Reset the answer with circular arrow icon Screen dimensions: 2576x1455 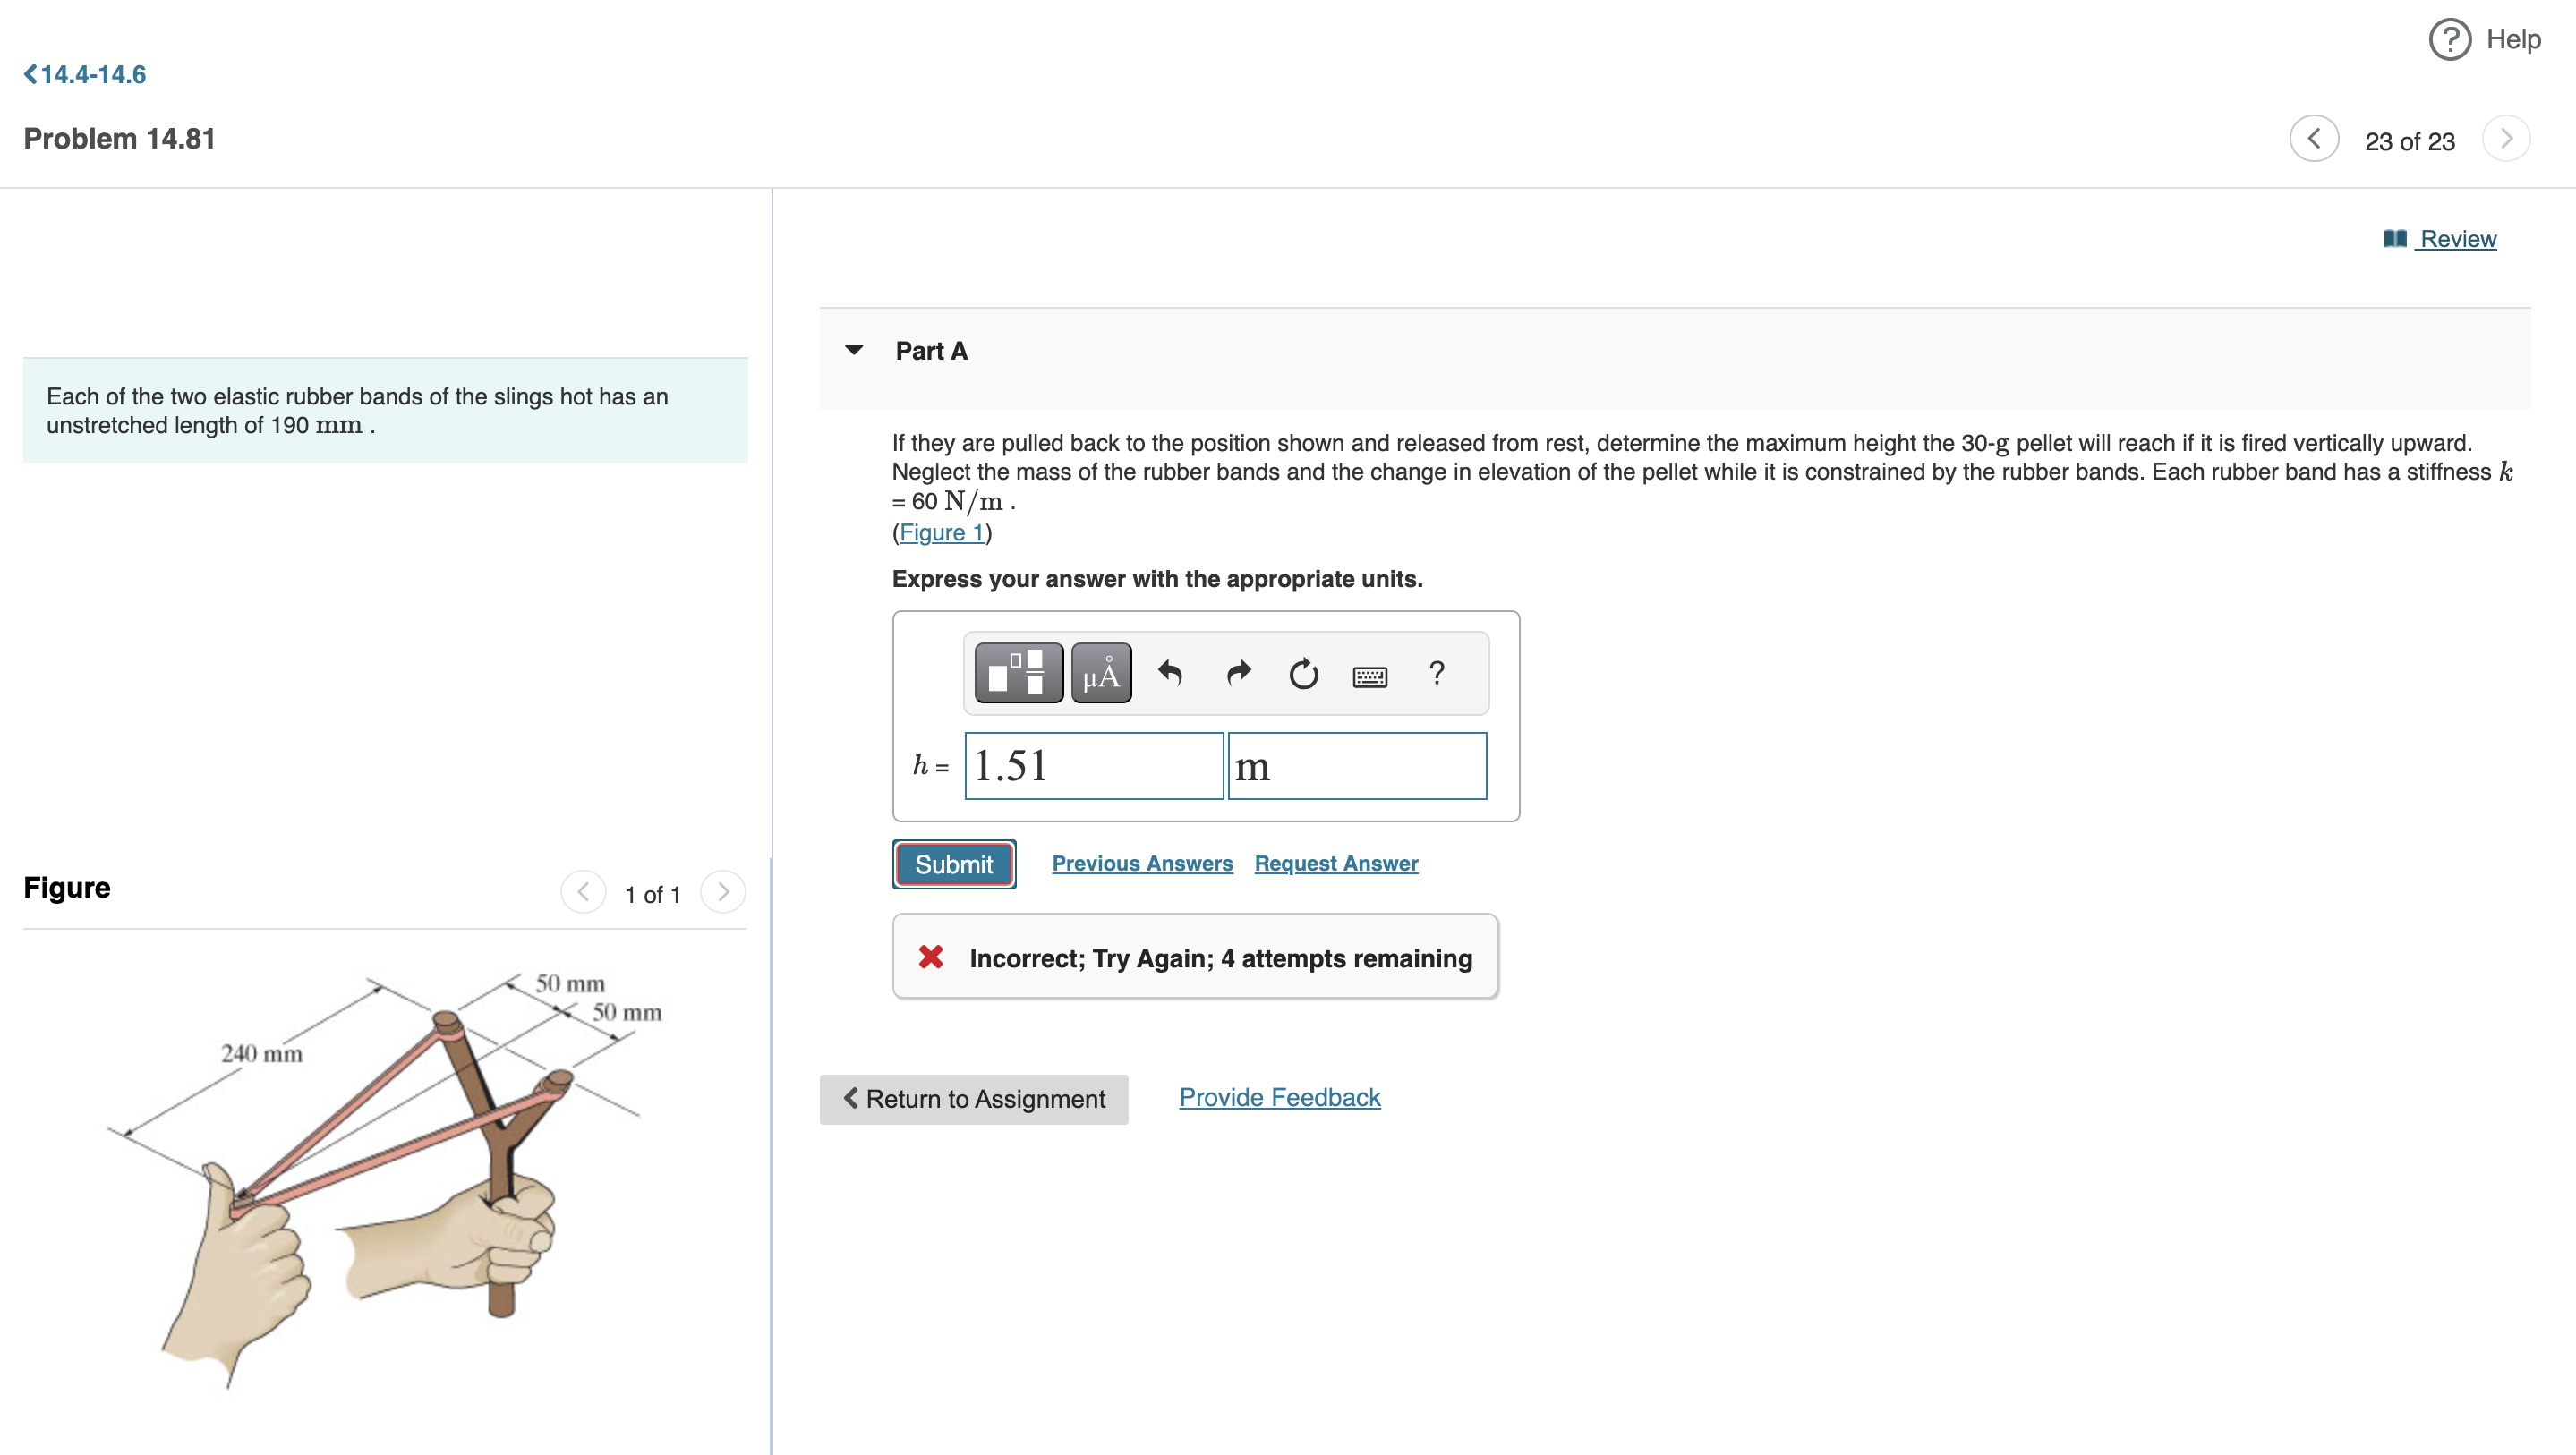click(1303, 674)
